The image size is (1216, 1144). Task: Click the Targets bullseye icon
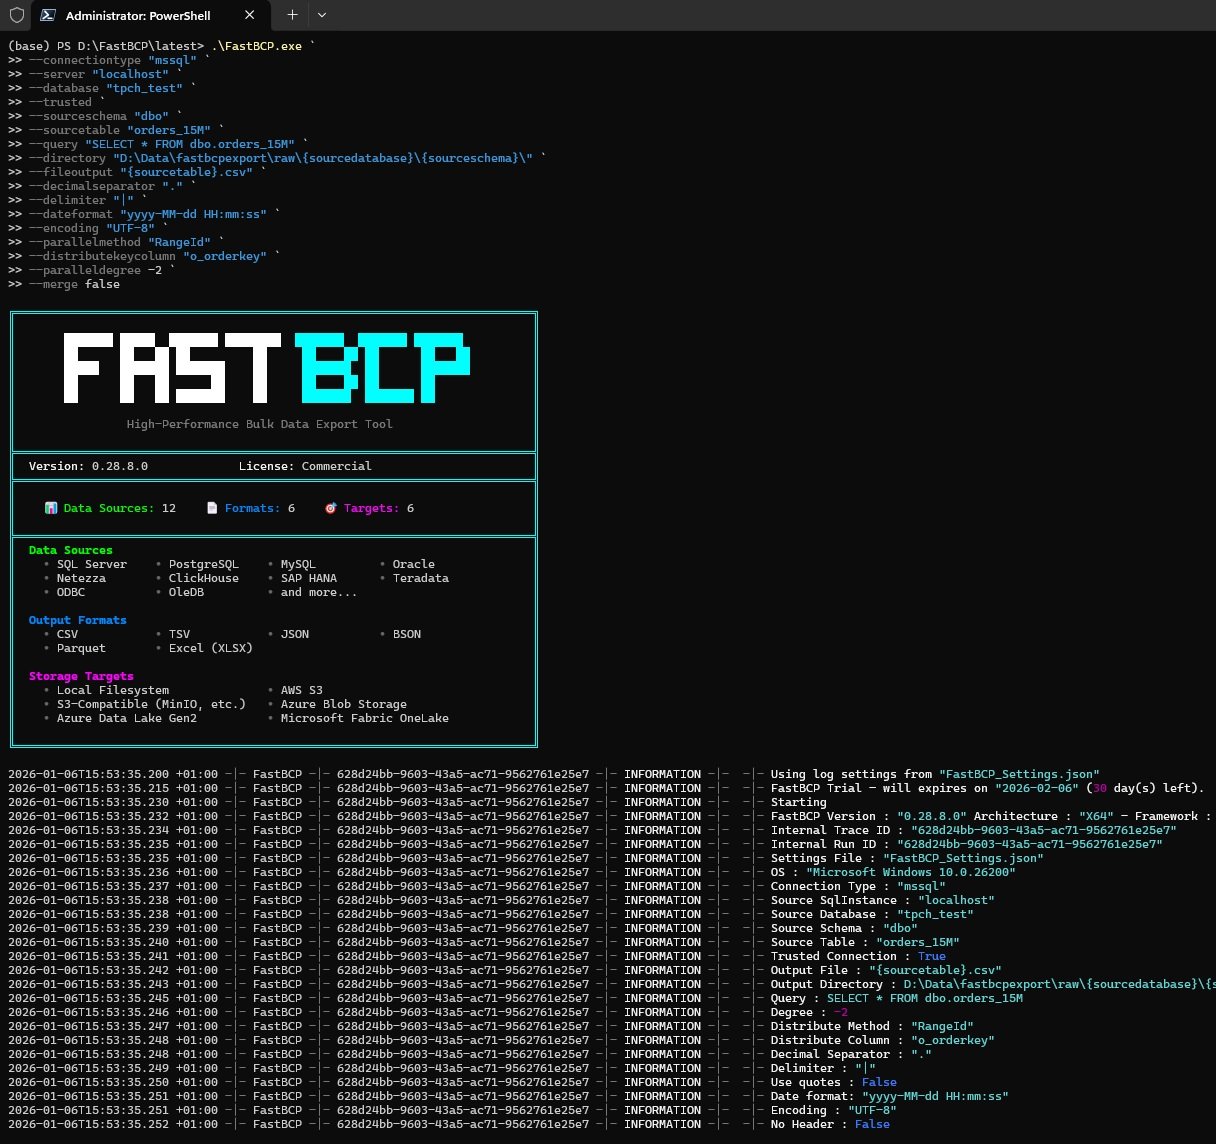331,508
